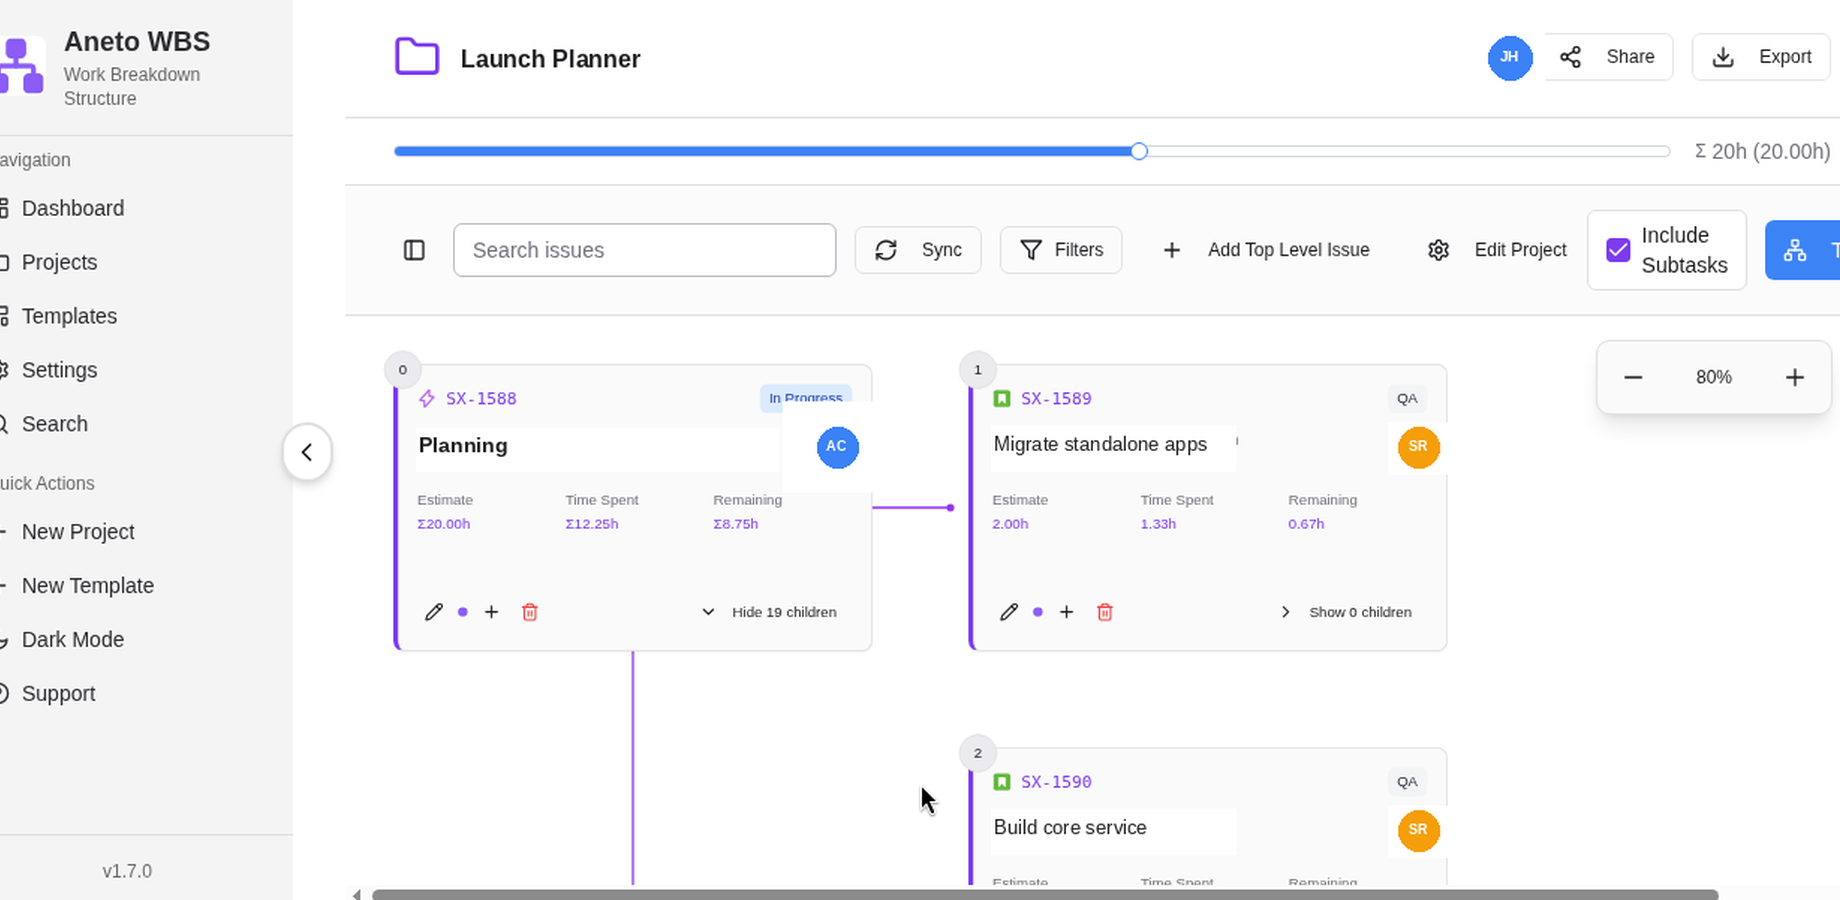The image size is (1840, 900).
Task: Click the 80% zoom level value
Action: (1714, 377)
